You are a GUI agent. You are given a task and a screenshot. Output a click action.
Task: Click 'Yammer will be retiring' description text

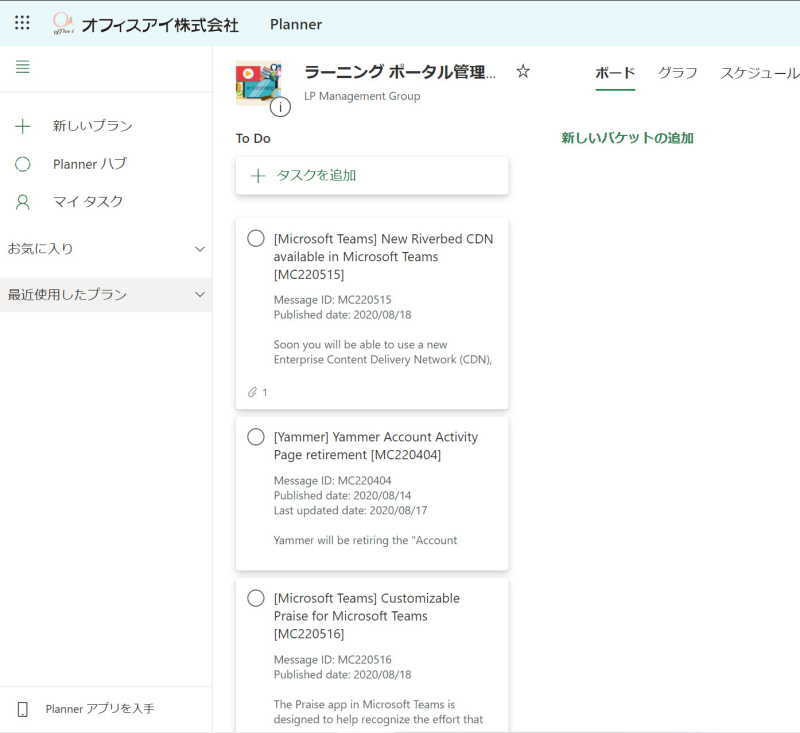coord(365,540)
